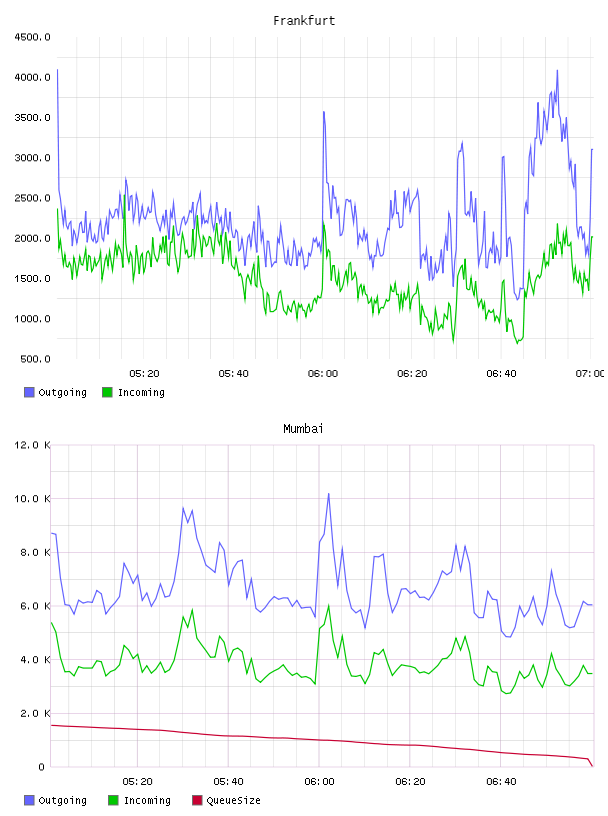Click the Outgoing spike at 06:00 on Frankfurt

pos(324,112)
